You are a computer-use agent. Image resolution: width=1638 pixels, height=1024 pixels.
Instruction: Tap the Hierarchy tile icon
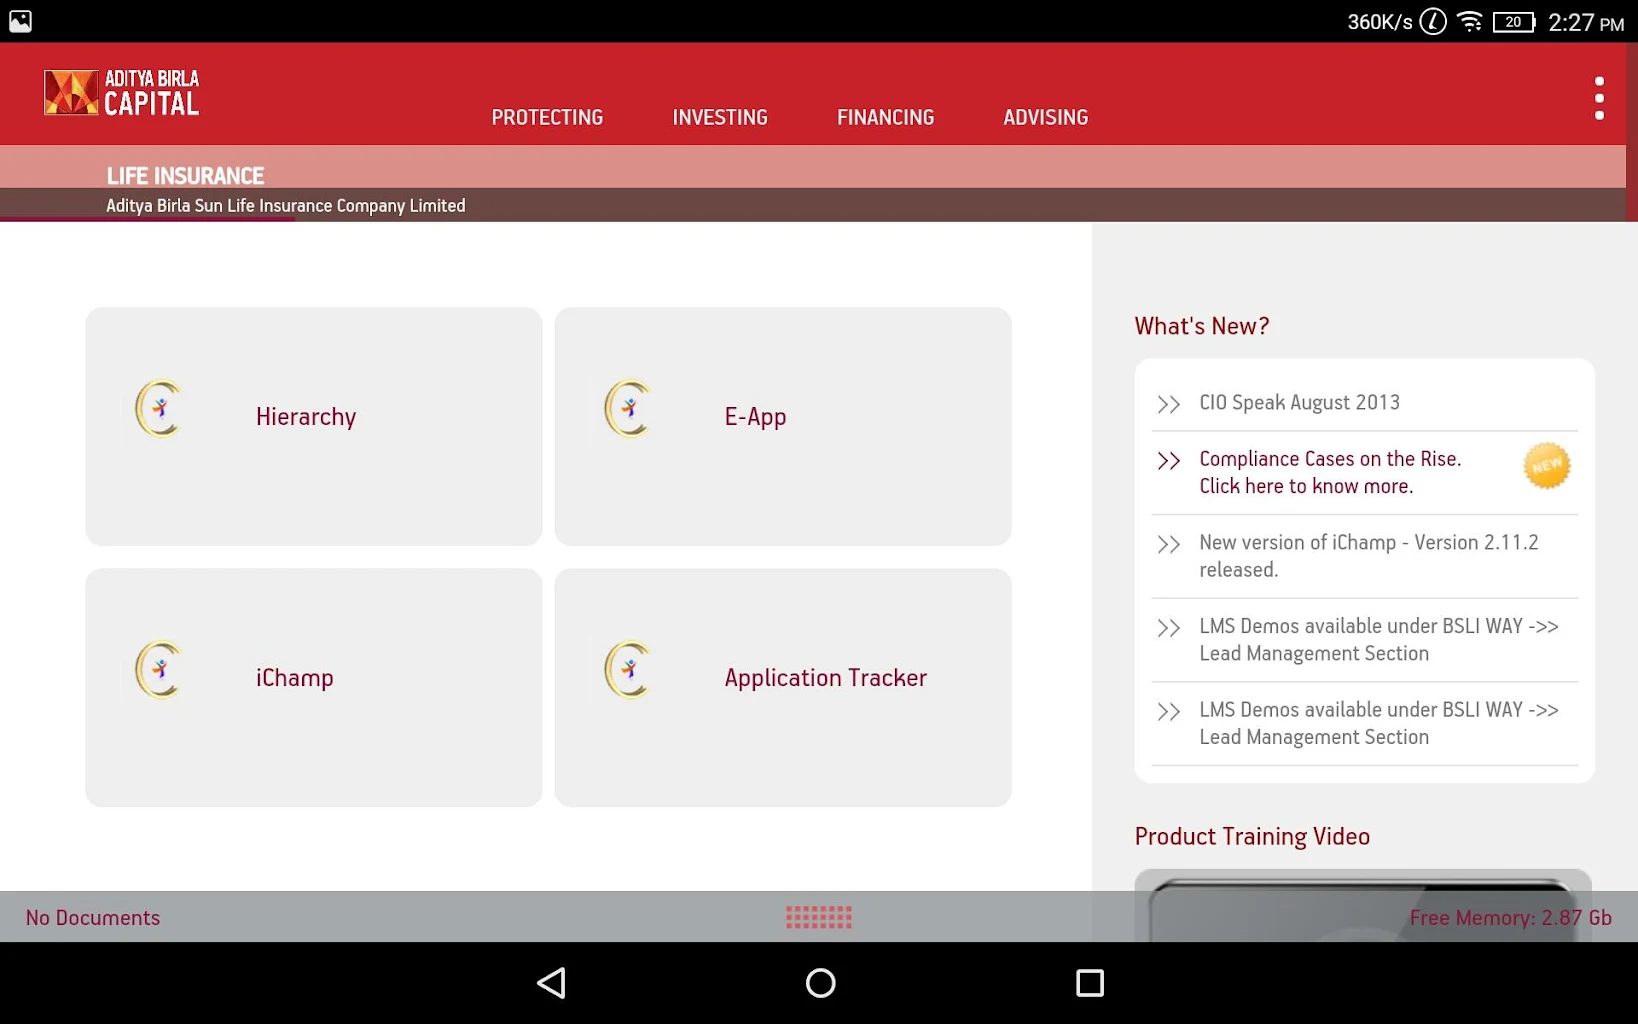[x=159, y=408]
